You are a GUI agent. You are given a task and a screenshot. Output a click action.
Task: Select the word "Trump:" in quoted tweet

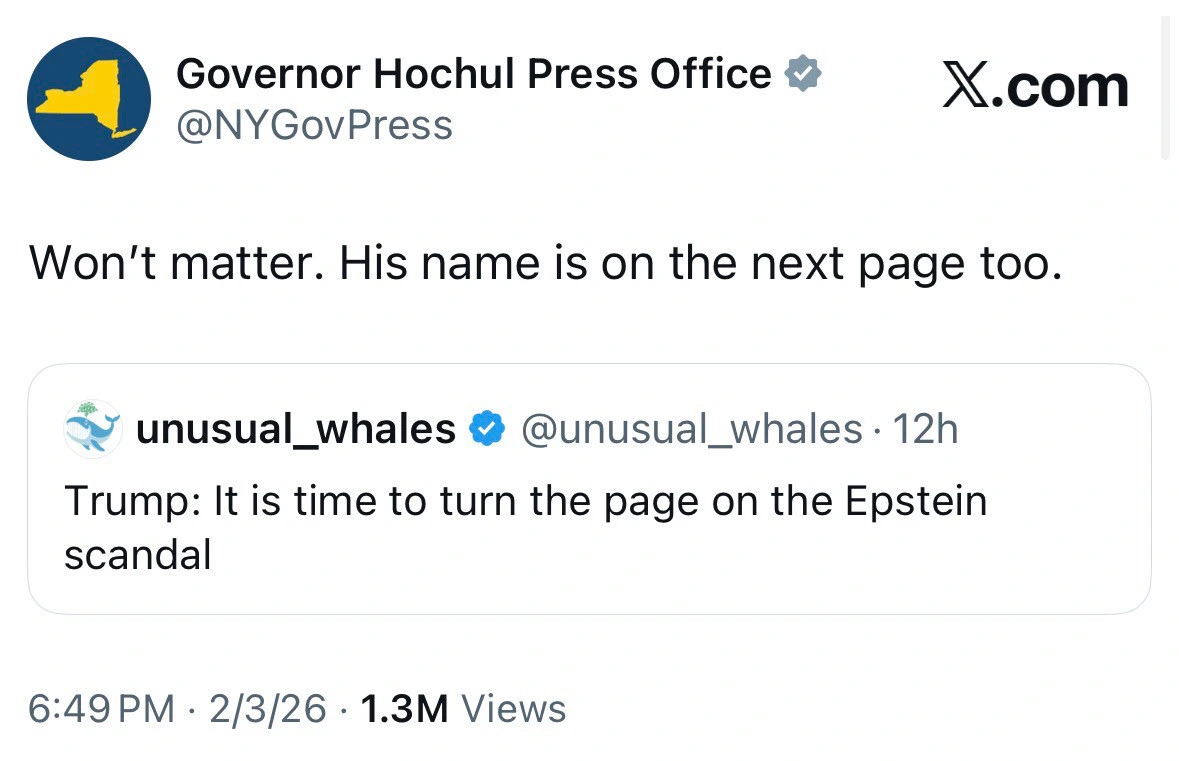coord(132,500)
